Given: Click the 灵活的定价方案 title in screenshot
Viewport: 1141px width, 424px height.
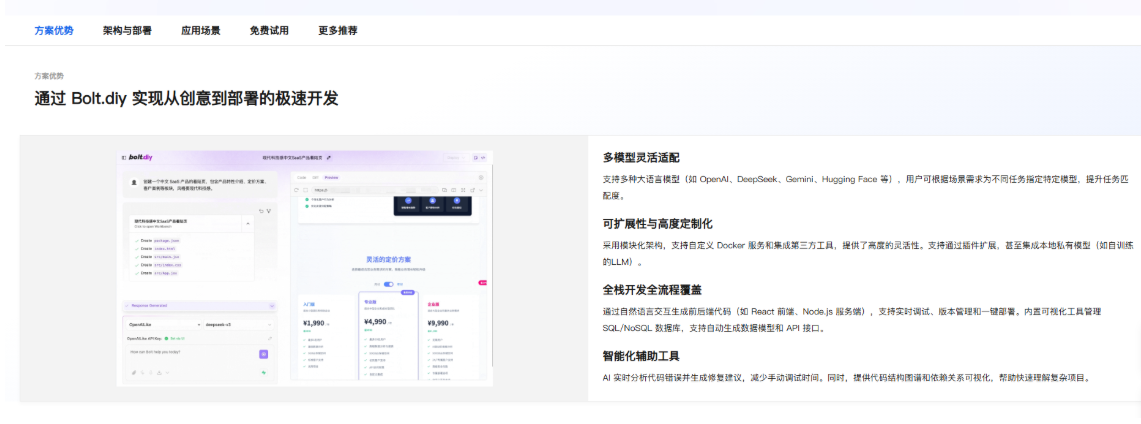Looking at the screenshot, I should point(389,260).
